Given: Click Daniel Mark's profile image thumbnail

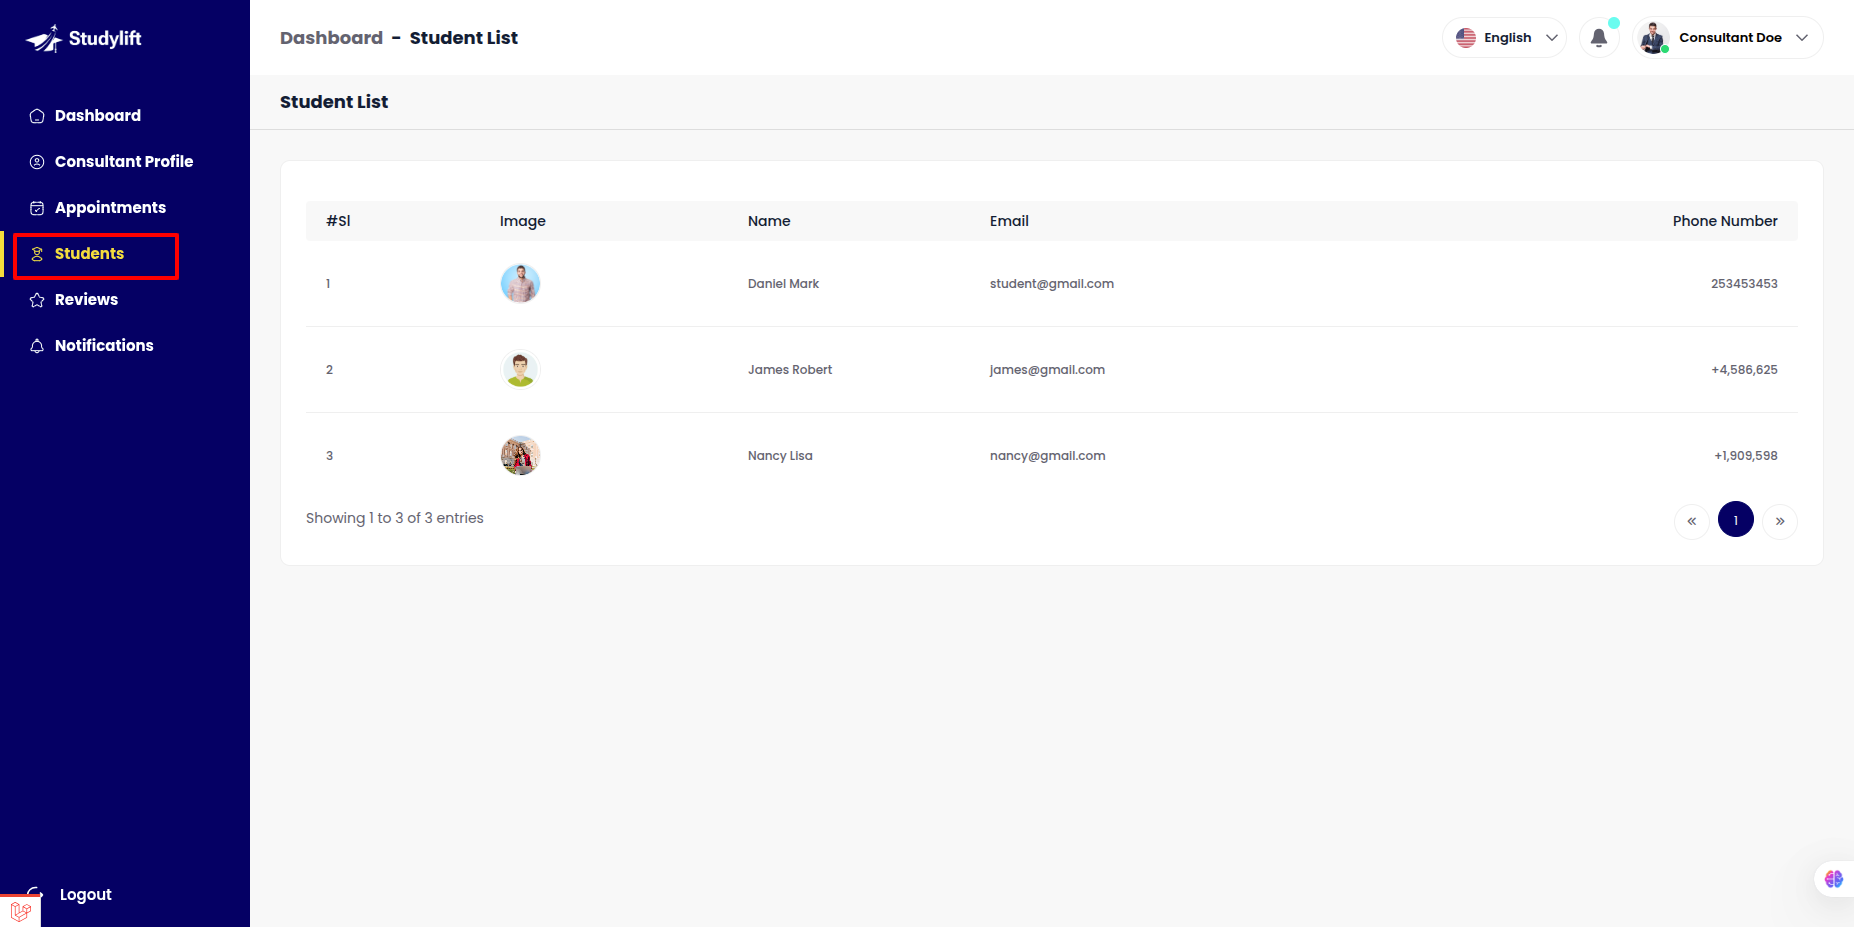Looking at the screenshot, I should point(520,284).
